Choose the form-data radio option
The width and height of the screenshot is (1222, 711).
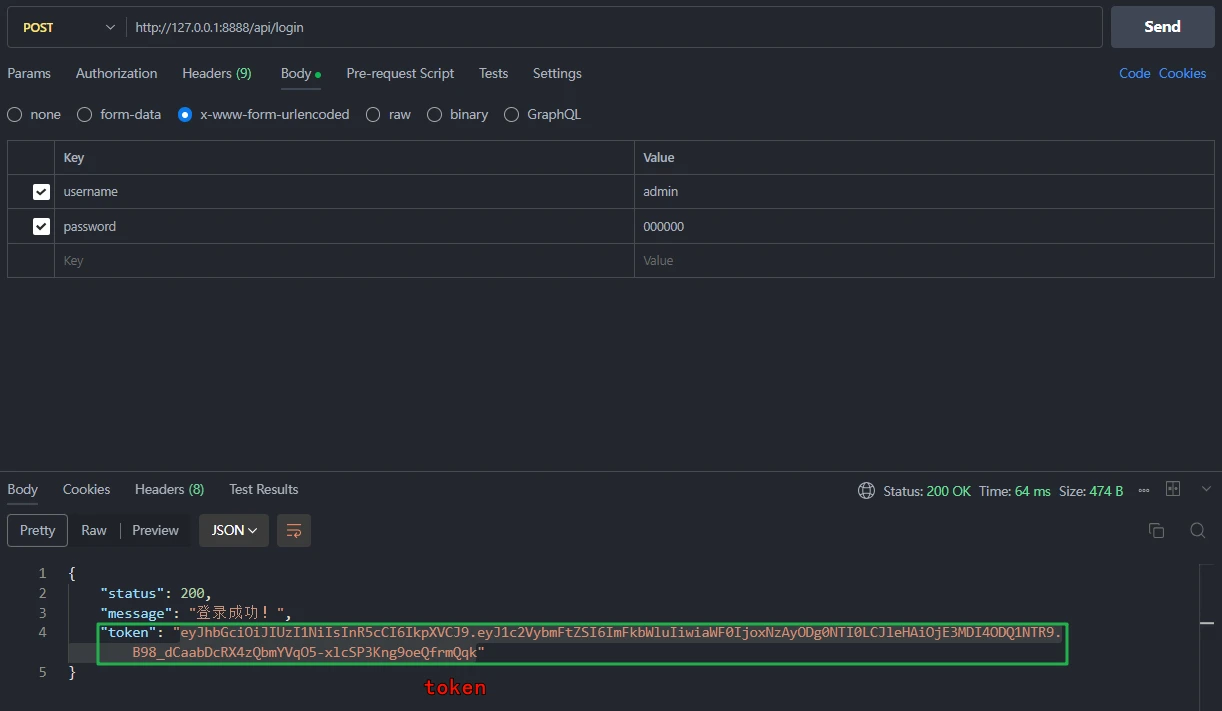pos(85,115)
